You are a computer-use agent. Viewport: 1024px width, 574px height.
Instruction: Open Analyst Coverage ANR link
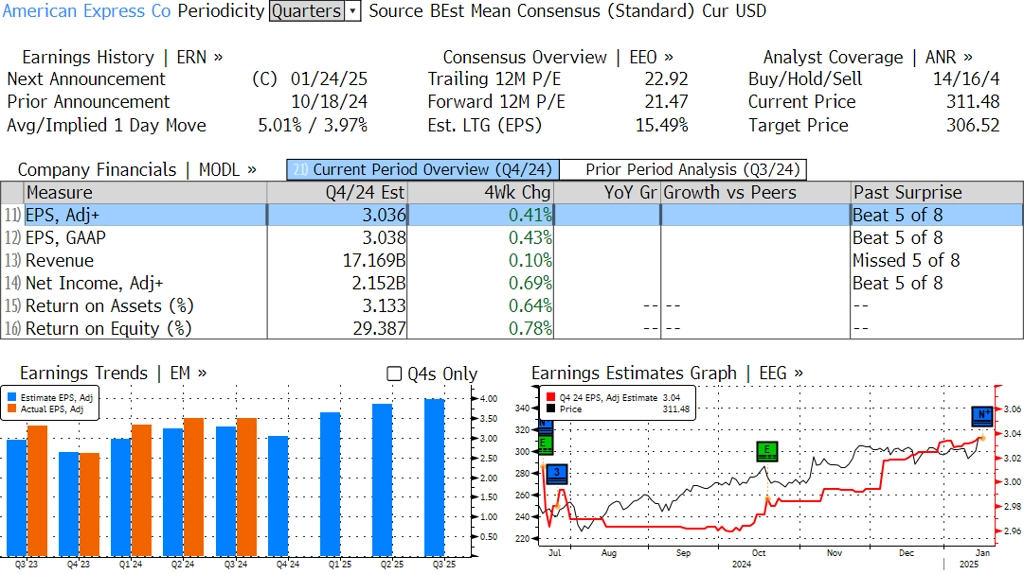pyautogui.click(x=867, y=57)
